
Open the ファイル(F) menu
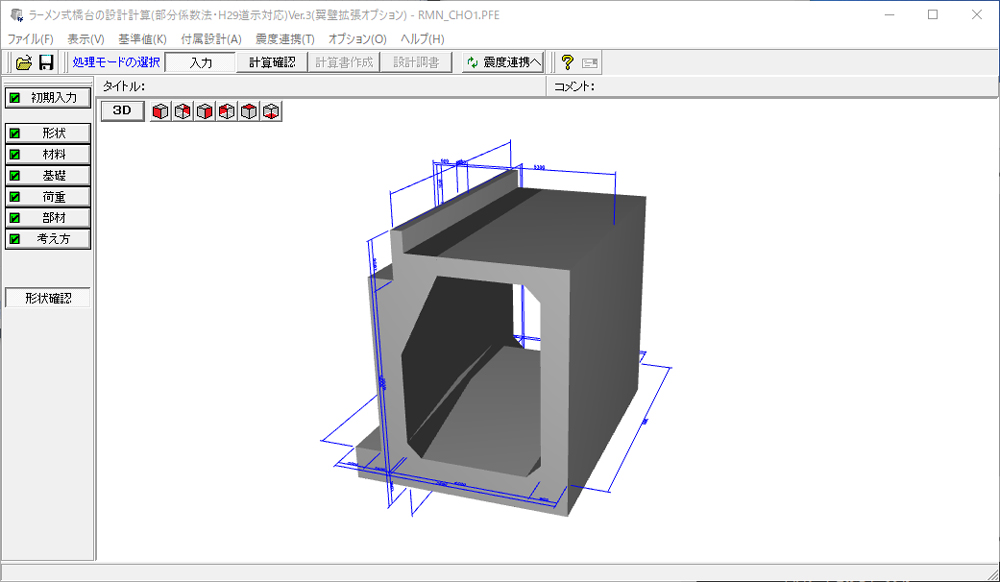tap(30, 39)
